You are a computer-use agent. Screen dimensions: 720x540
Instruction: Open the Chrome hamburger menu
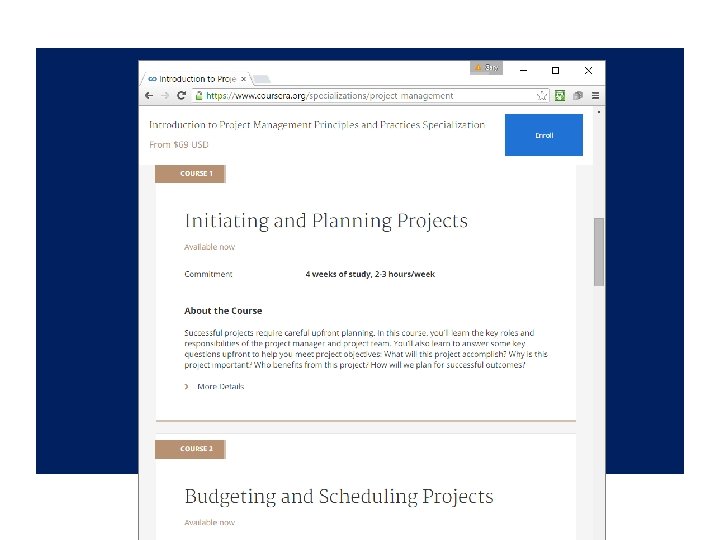point(595,96)
